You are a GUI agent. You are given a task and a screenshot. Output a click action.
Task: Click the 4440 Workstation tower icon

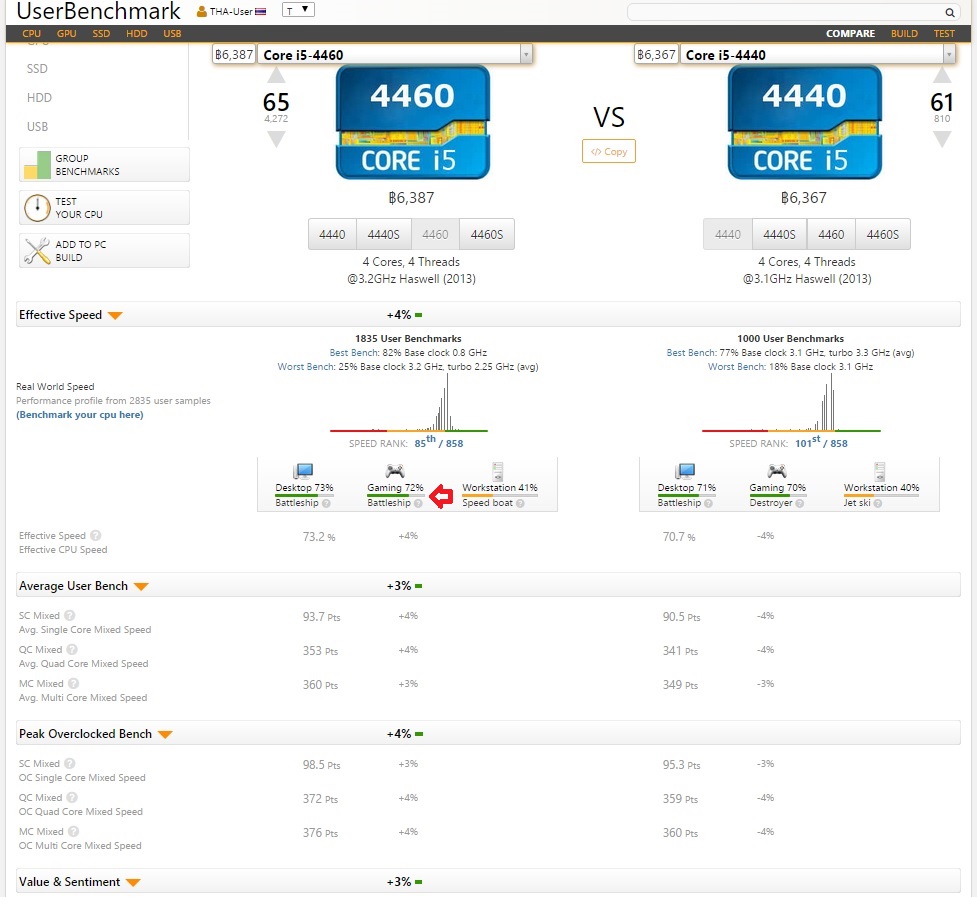tap(879, 471)
